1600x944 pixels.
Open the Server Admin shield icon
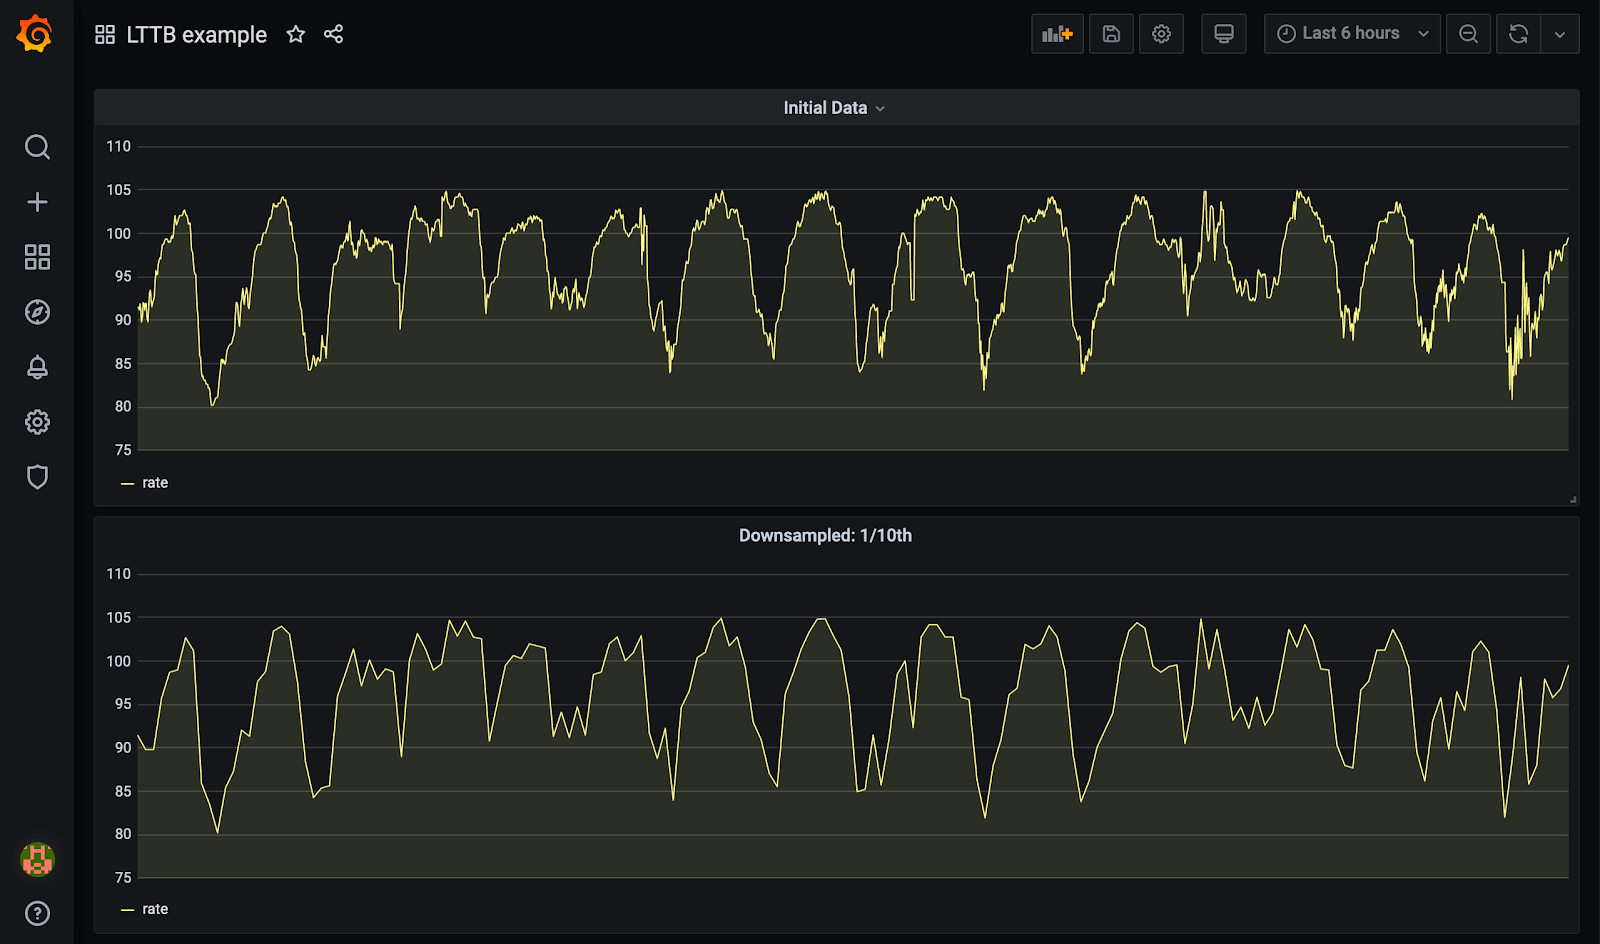click(37, 477)
